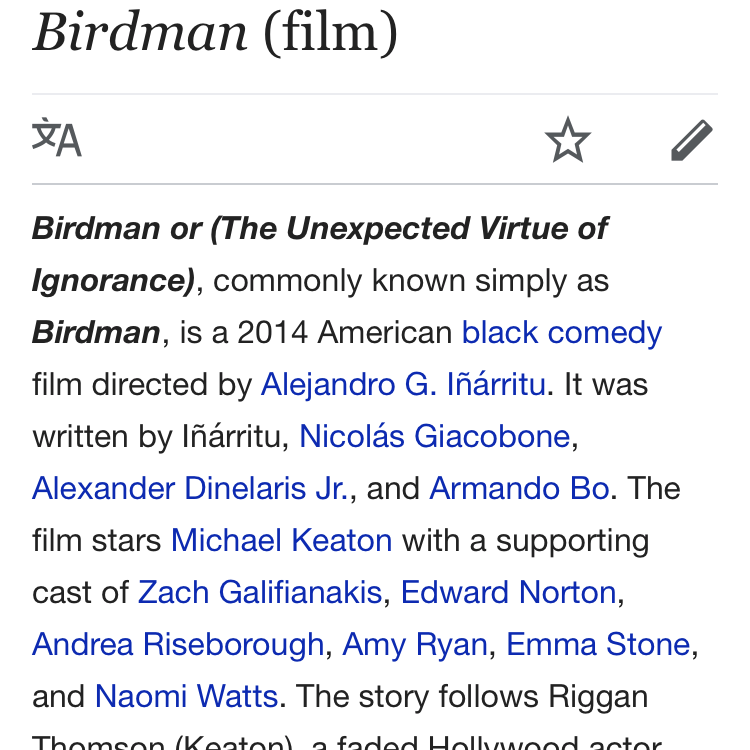Visit the Armando Bo link
The image size is (750, 750).
pos(519,488)
